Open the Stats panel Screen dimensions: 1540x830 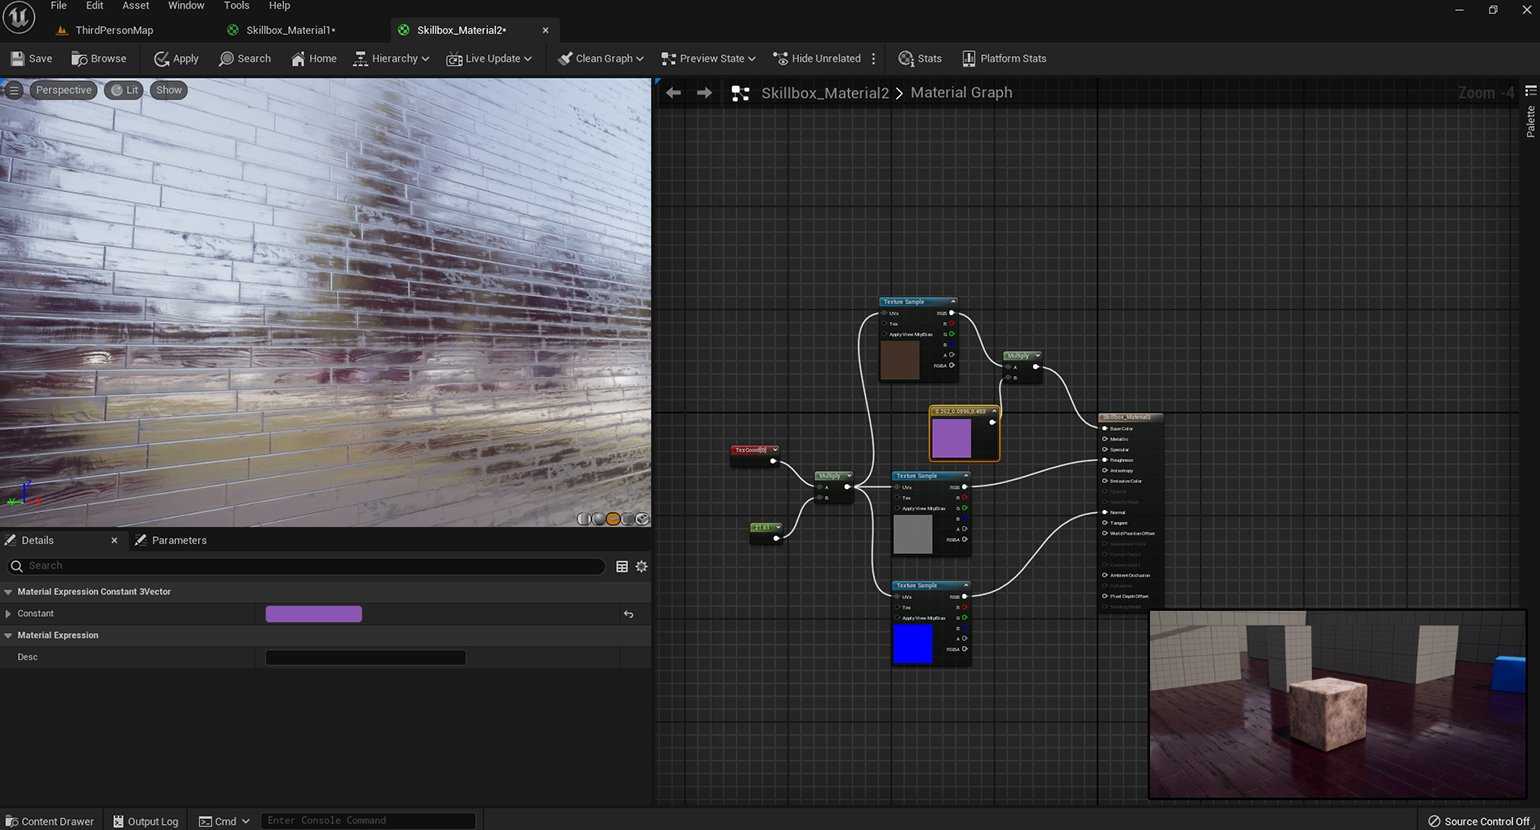tap(919, 59)
